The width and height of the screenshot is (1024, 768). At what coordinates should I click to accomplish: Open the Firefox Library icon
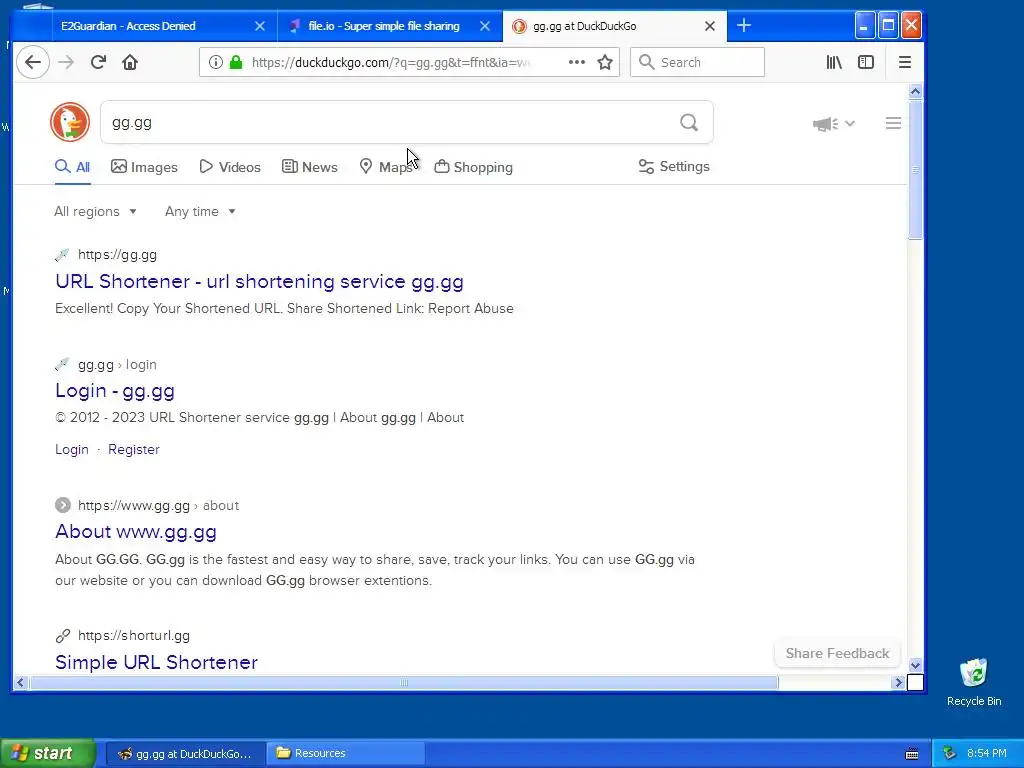[834, 62]
